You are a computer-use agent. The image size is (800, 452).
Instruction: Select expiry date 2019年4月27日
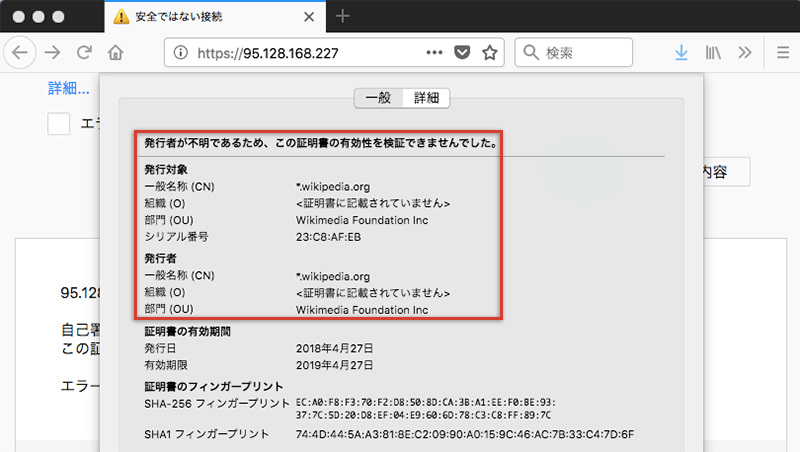pyautogui.click(x=334, y=365)
